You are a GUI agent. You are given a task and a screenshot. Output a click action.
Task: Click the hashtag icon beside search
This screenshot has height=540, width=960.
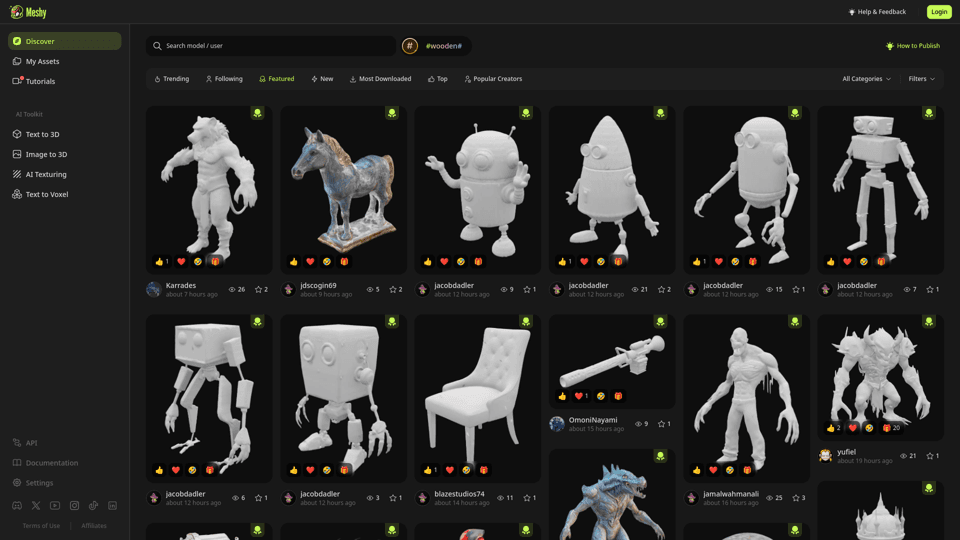pos(410,46)
